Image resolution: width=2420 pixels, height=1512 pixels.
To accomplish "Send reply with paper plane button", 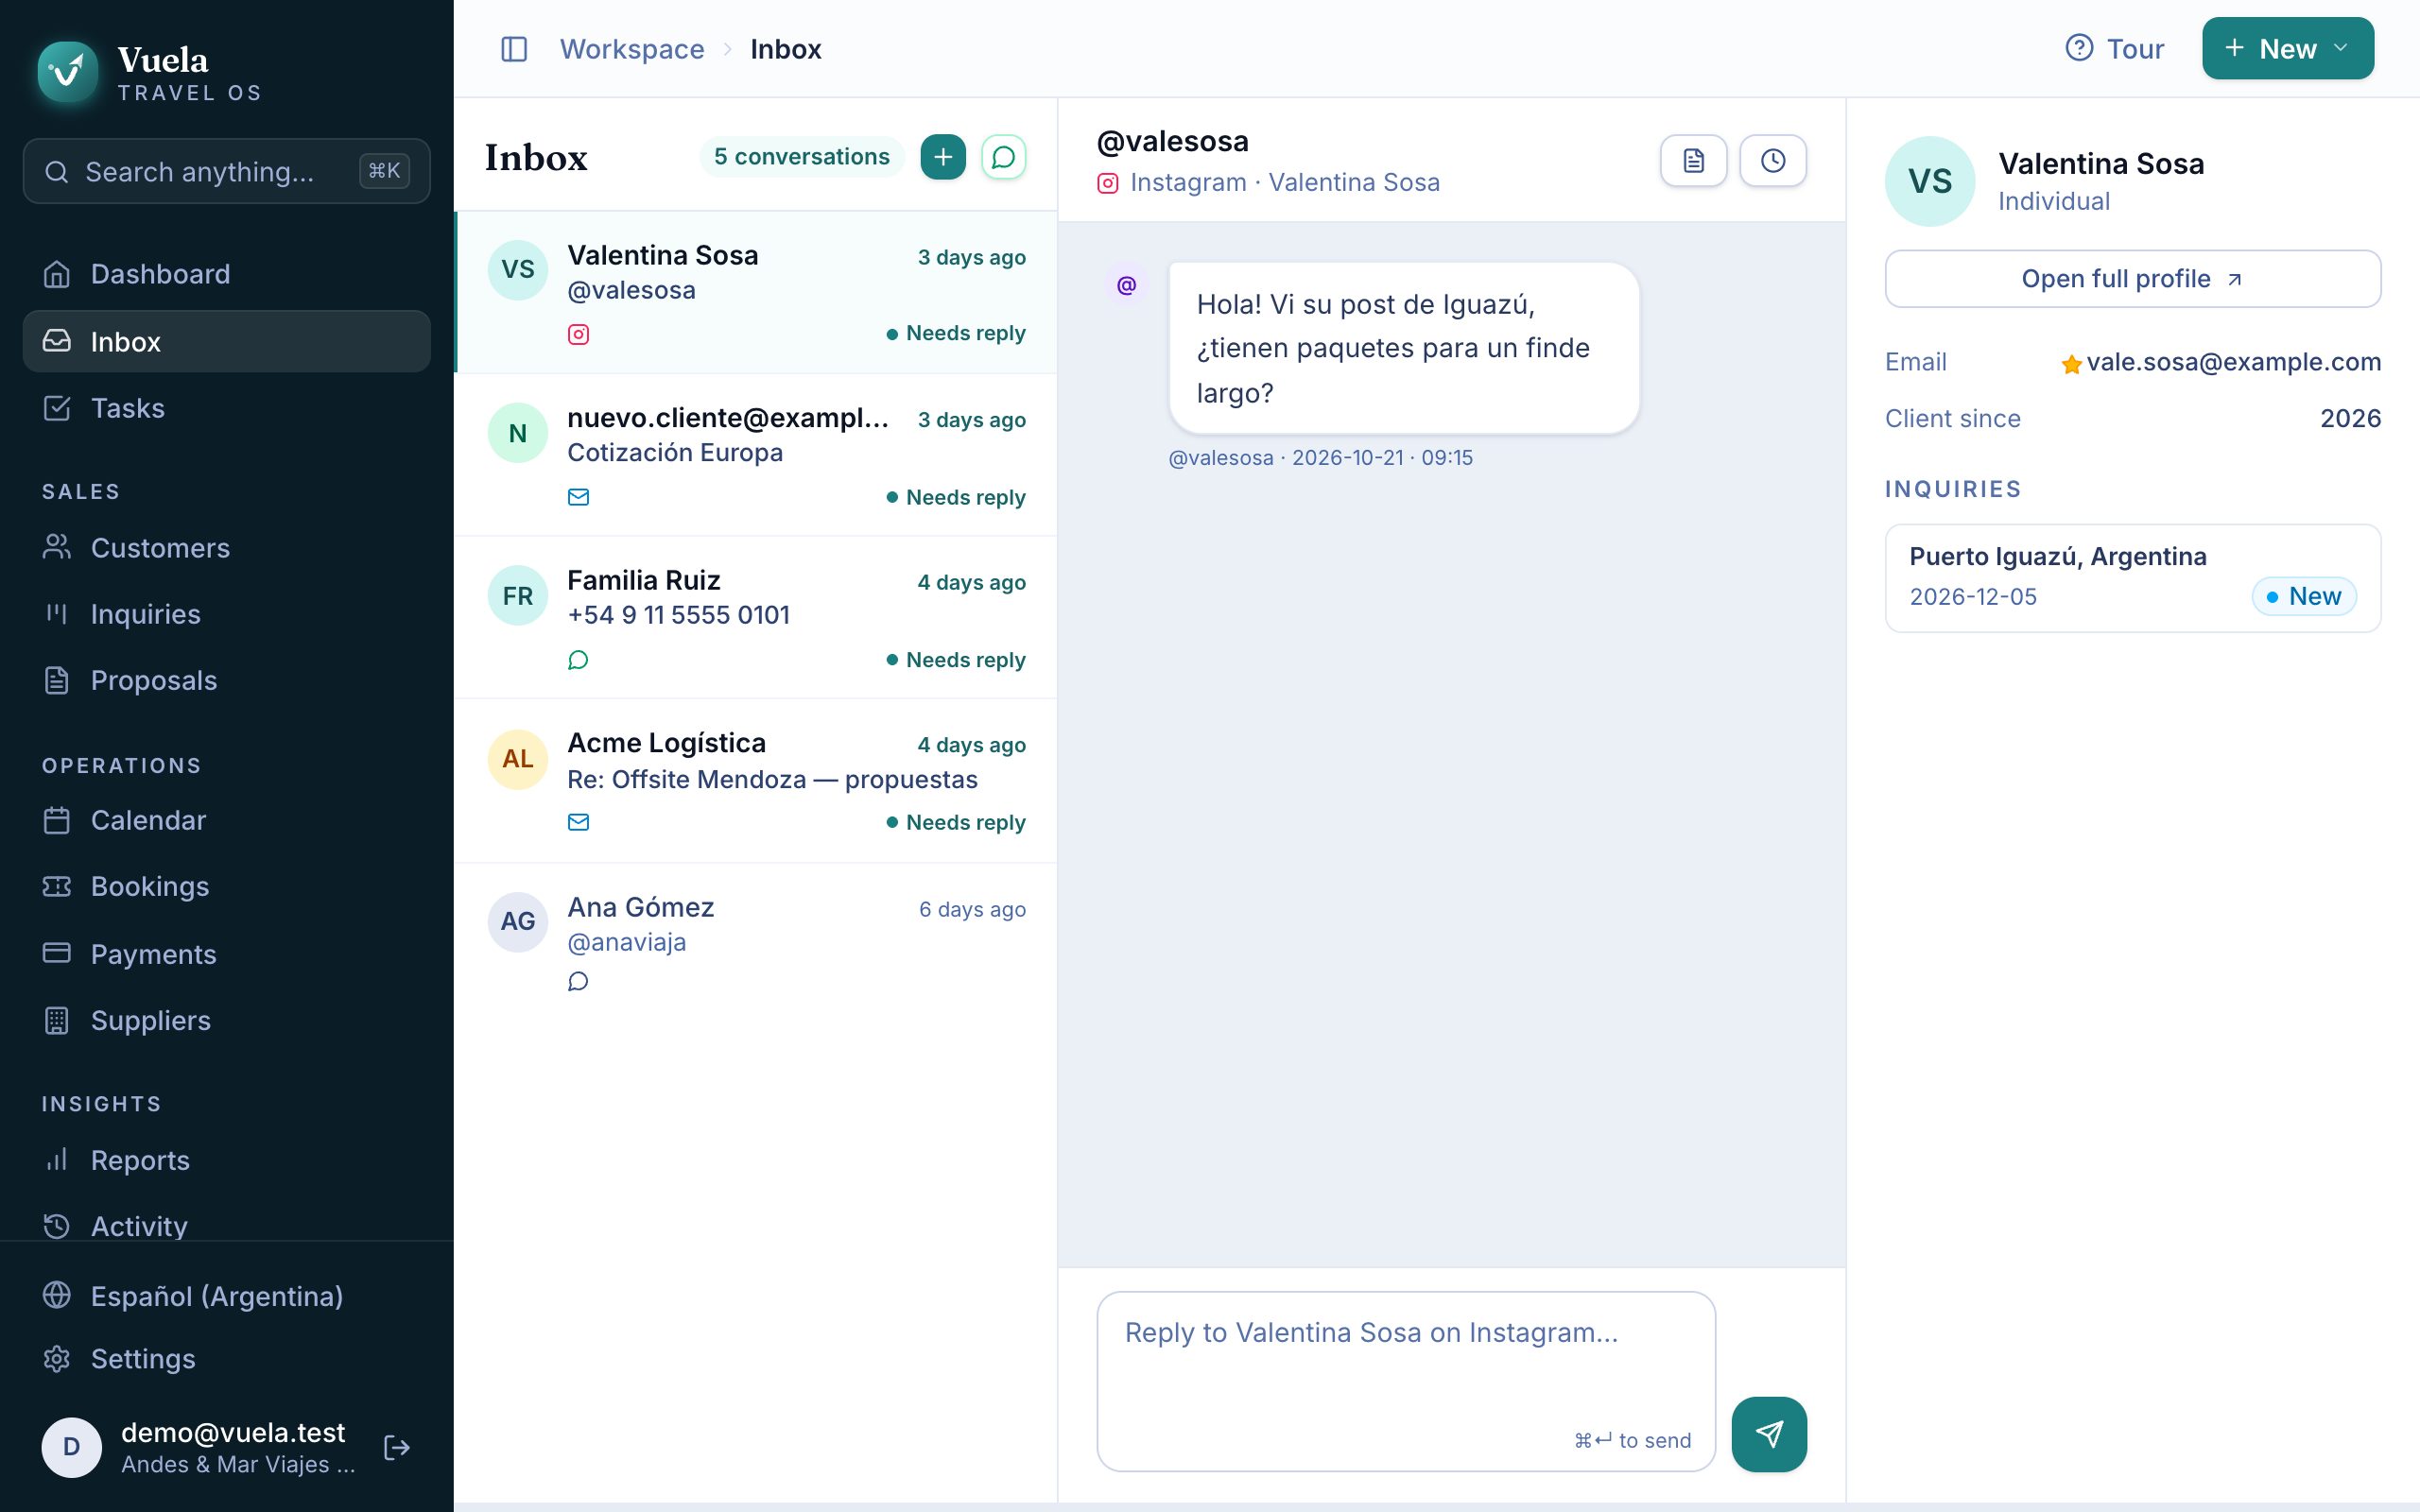I will pyautogui.click(x=1769, y=1434).
